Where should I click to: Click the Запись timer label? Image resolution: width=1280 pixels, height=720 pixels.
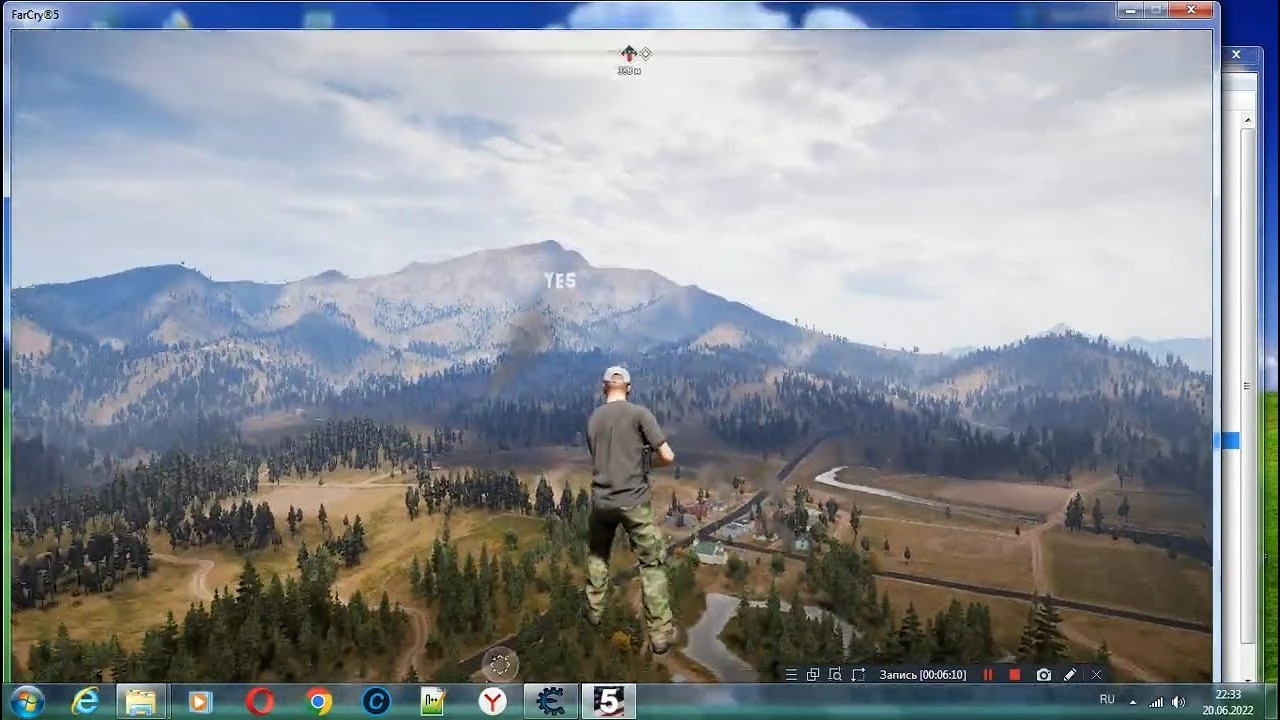(x=922, y=674)
